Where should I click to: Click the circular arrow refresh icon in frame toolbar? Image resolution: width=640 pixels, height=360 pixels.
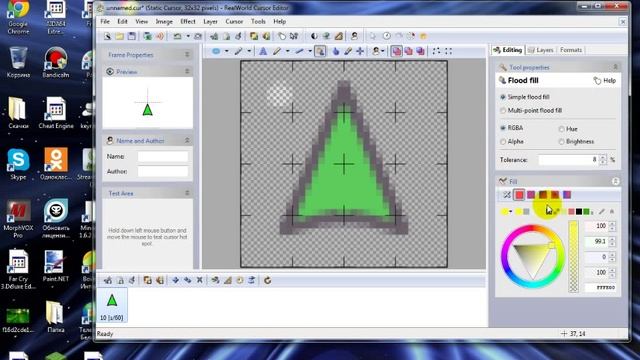(x=267, y=280)
